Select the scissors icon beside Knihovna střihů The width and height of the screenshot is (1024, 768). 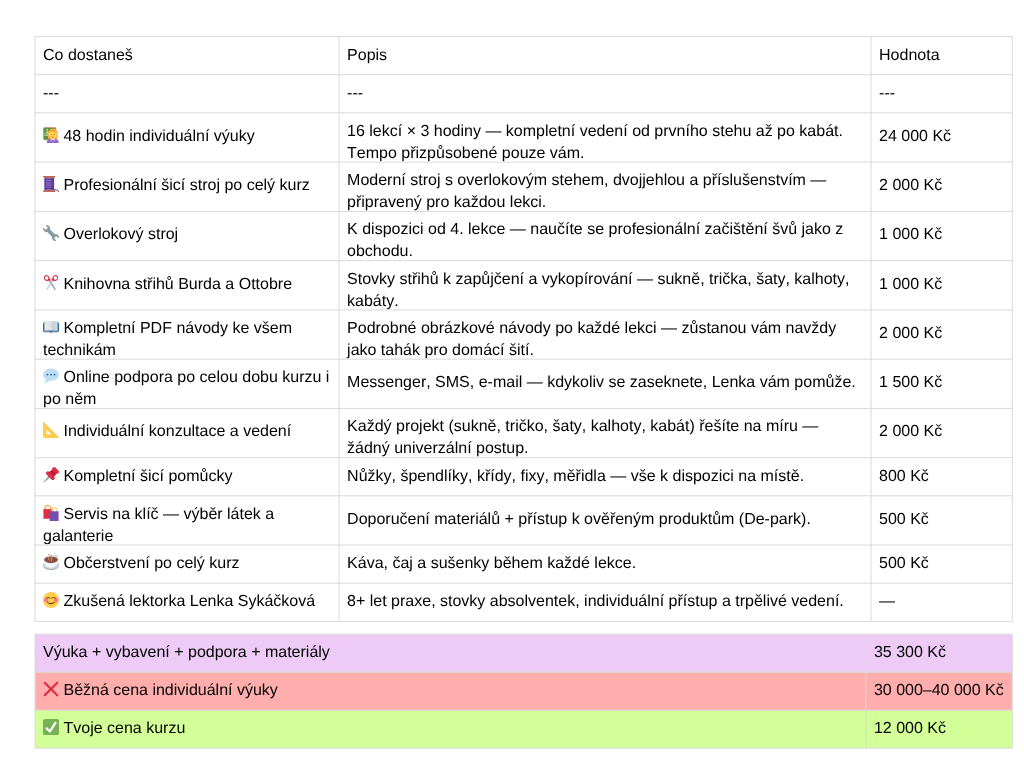(x=51, y=283)
